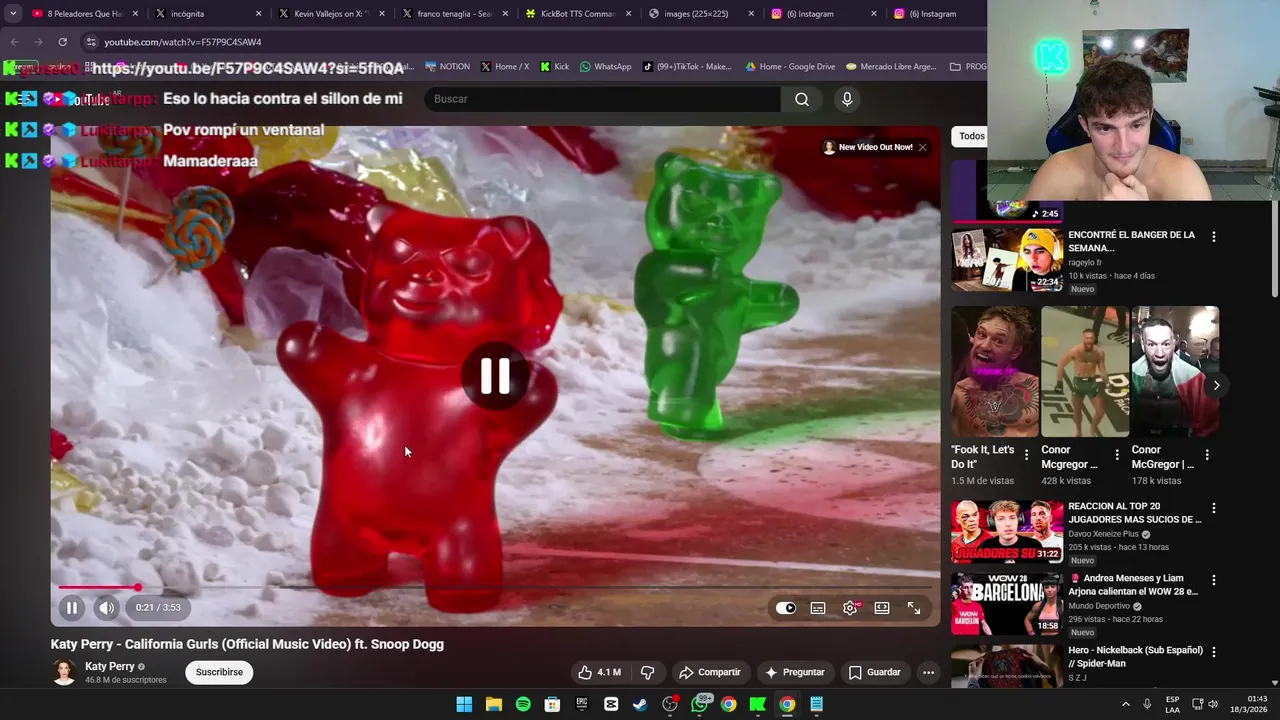Open CapCut from the taskbar
This screenshot has height=720, width=1280.
[x=611, y=704]
